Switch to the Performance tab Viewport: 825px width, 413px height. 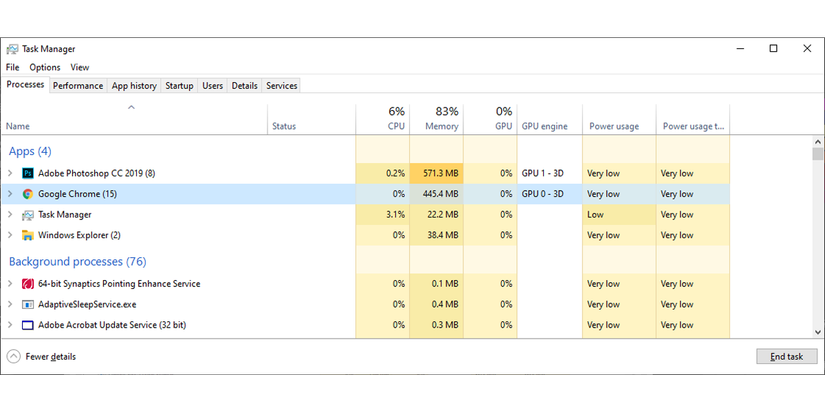point(78,86)
